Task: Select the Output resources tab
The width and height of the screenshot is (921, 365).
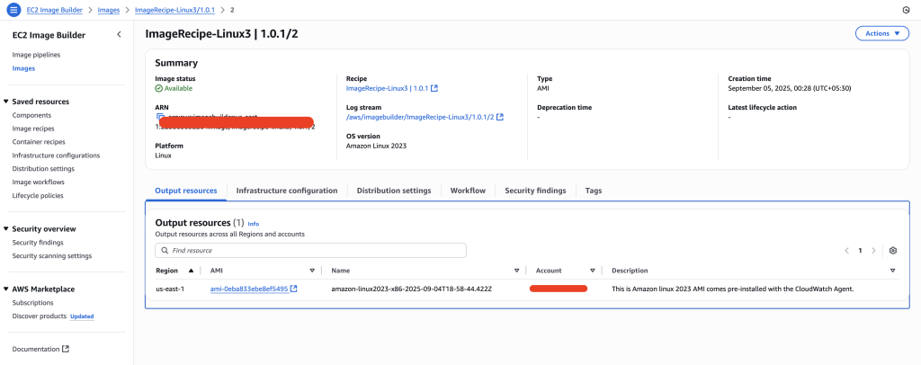Action: click(186, 190)
